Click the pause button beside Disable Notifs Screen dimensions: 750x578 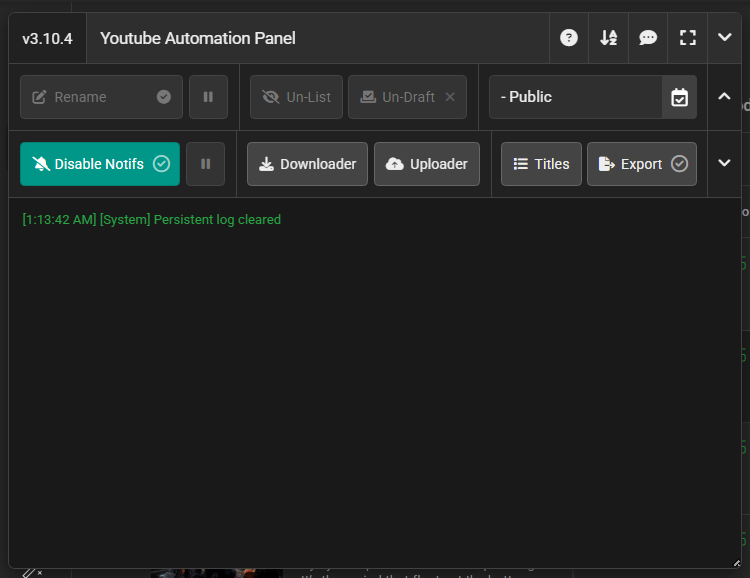(x=205, y=164)
